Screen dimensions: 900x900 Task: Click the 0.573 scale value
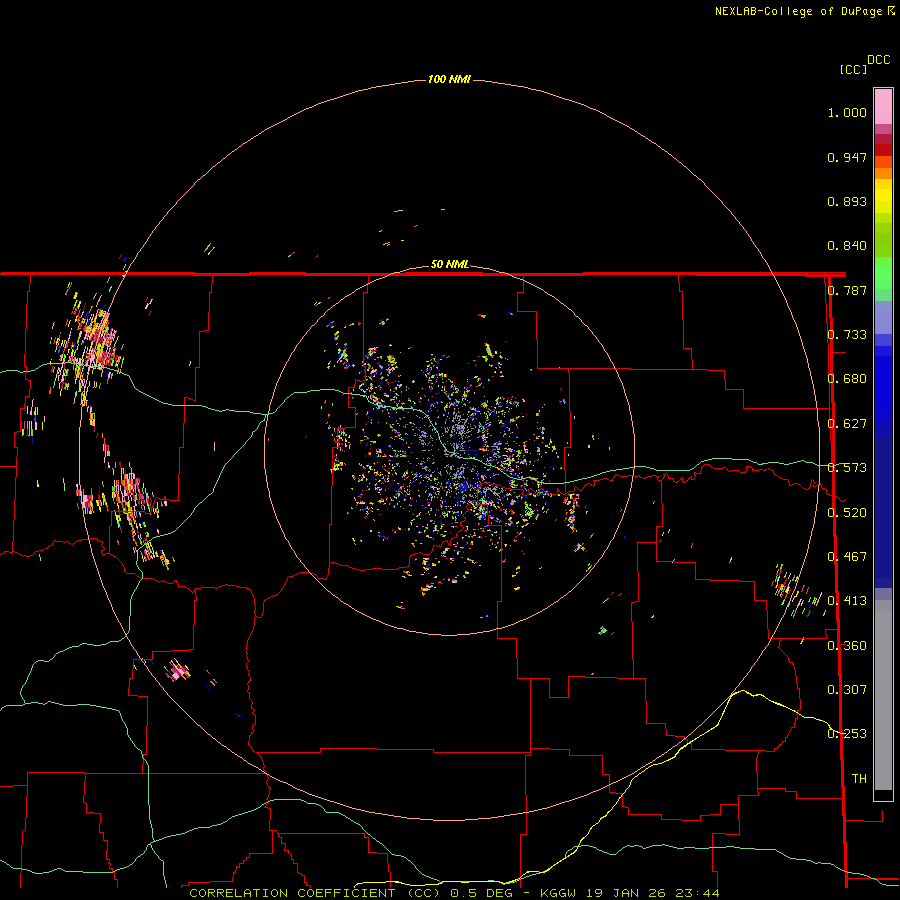pos(847,468)
